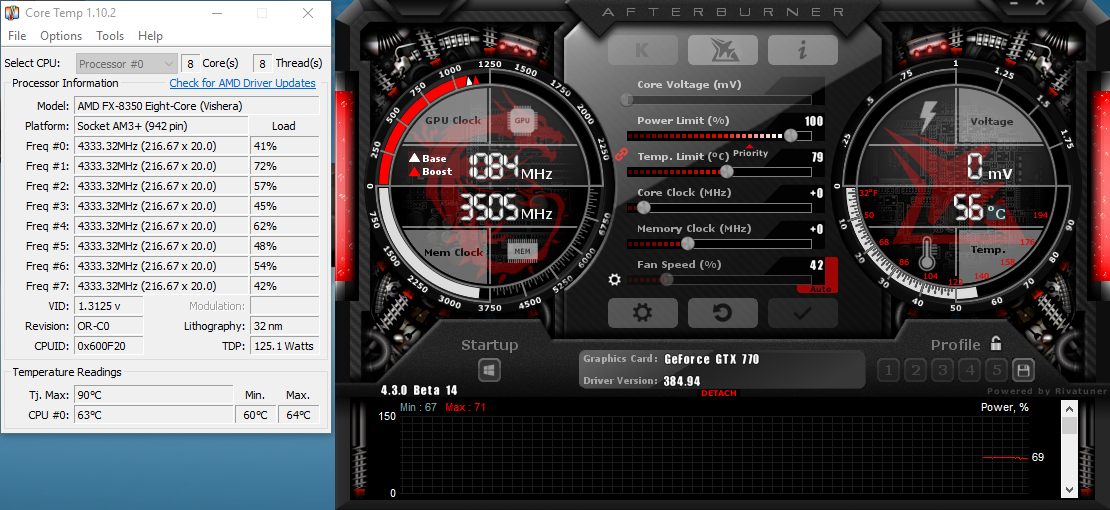Select profile slot 3
1110x510 pixels.
click(942, 370)
